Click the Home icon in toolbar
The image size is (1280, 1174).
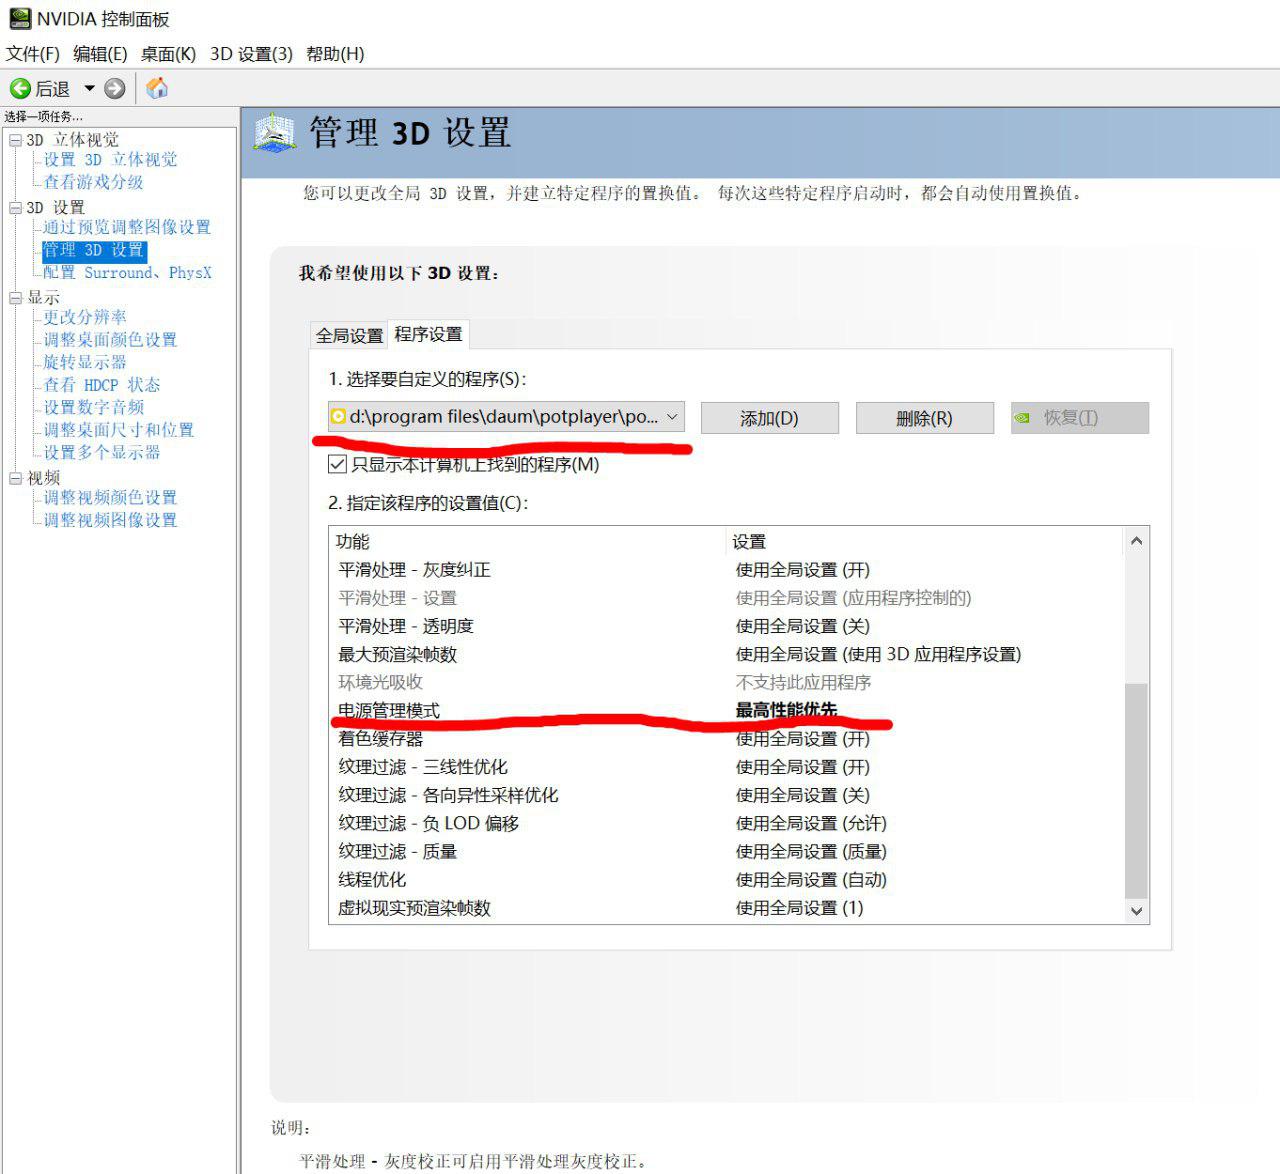pyautogui.click(x=157, y=88)
